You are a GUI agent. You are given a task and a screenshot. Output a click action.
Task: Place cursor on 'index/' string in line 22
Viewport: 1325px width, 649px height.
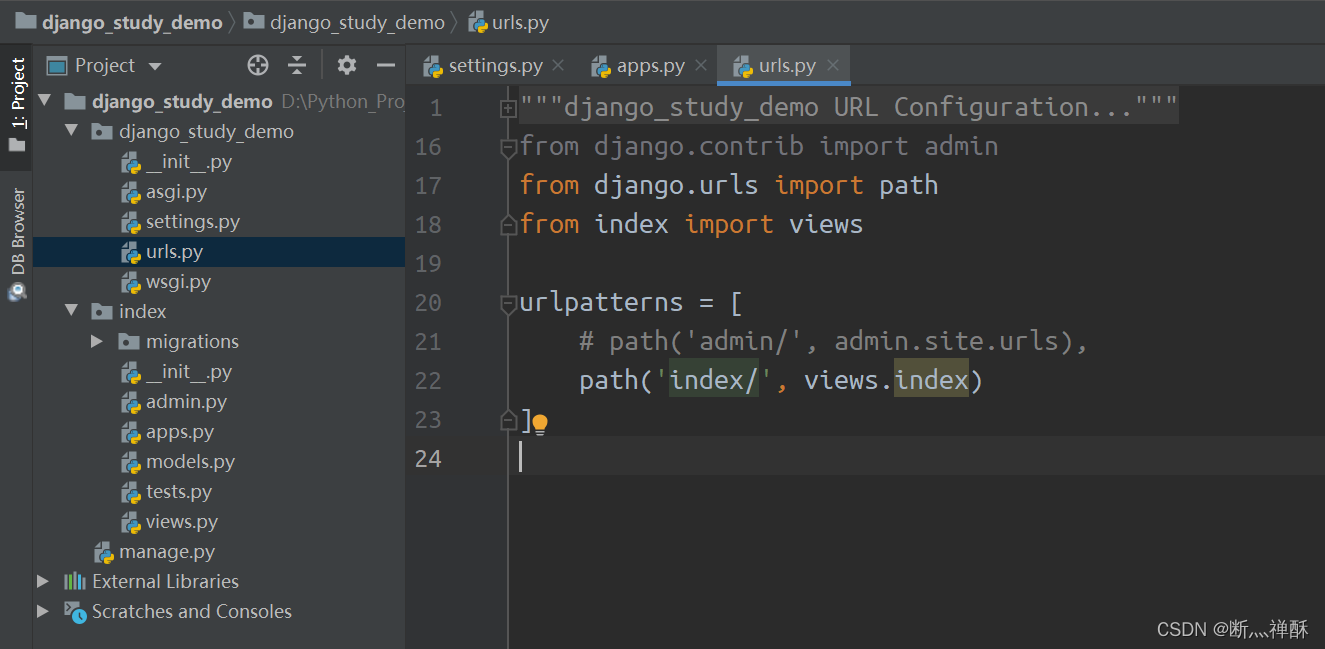click(x=714, y=380)
